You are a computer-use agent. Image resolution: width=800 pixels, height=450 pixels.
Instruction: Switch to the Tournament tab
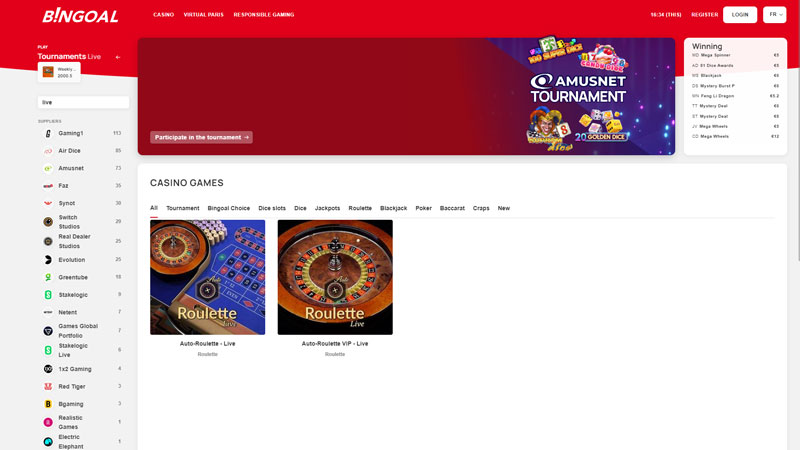183,208
